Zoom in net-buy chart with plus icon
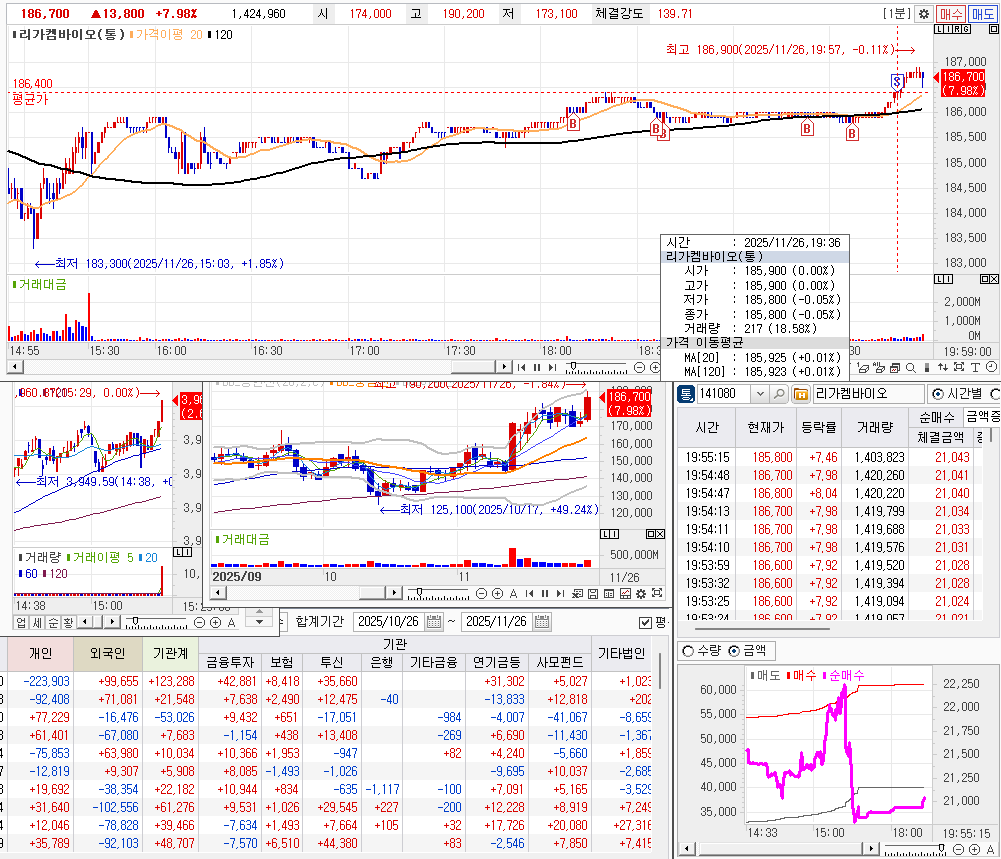This screenshot has height=859, width=1001. pos(974,849)
